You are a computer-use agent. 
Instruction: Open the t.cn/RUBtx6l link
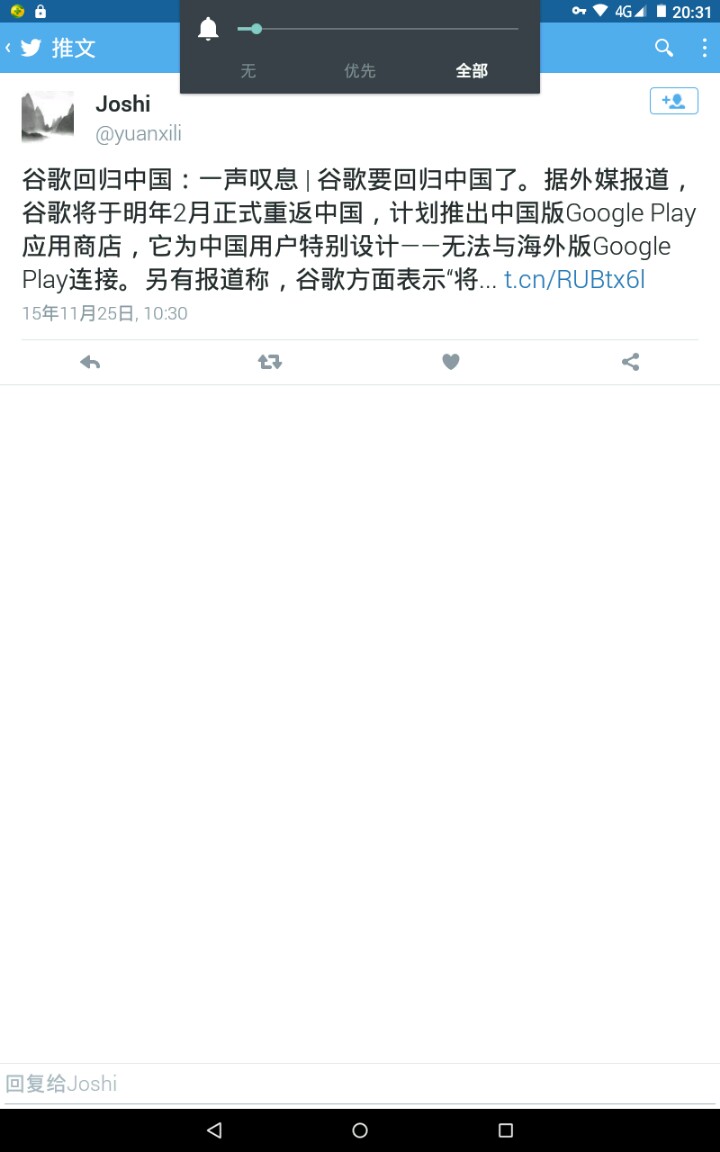tap(575, 279)
